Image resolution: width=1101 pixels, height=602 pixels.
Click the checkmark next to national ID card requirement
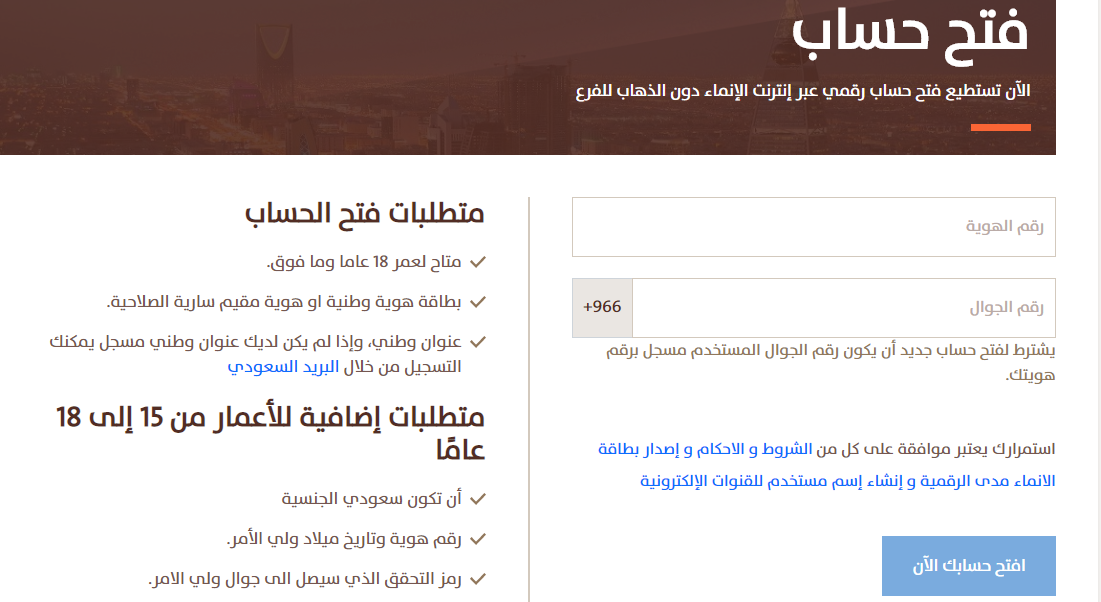tap(477, 301)
